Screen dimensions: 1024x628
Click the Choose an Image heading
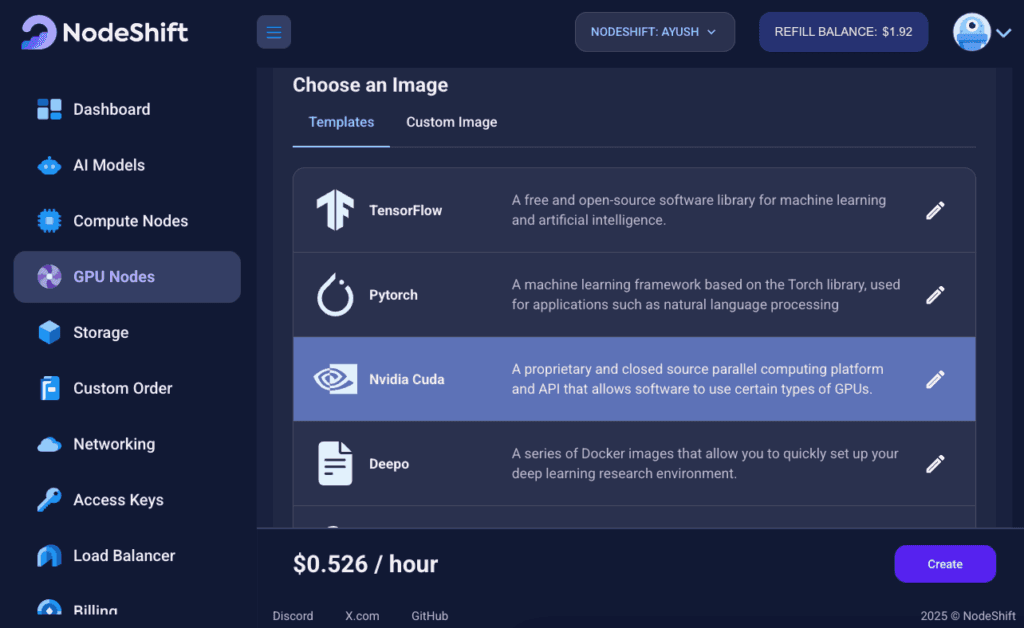(x=370, y=85)
